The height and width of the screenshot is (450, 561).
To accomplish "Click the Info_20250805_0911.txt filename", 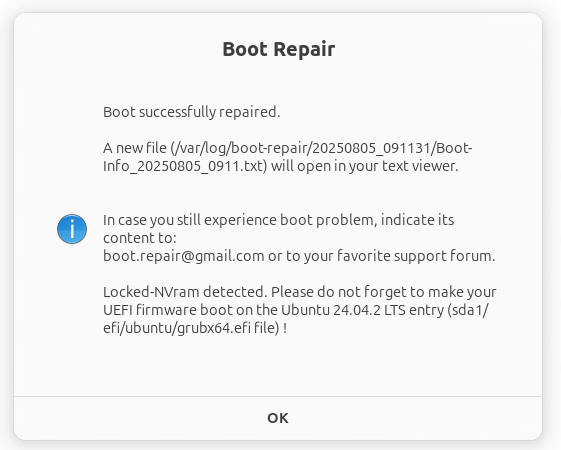I will coord(183,166).
